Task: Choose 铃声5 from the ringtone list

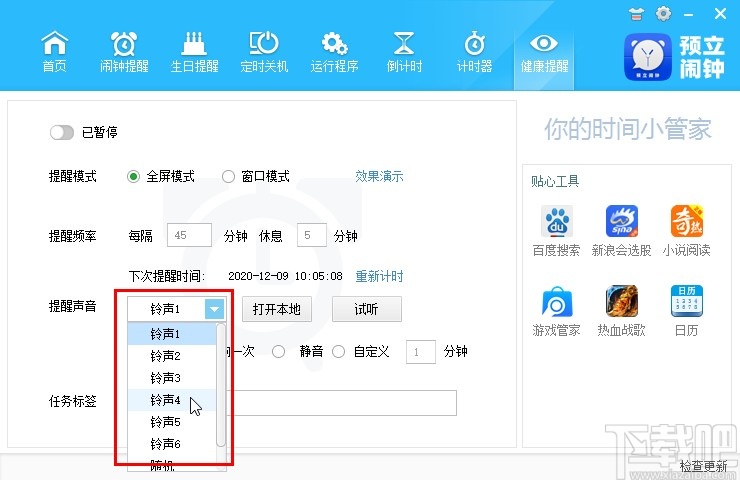Action: click(172, 422)
